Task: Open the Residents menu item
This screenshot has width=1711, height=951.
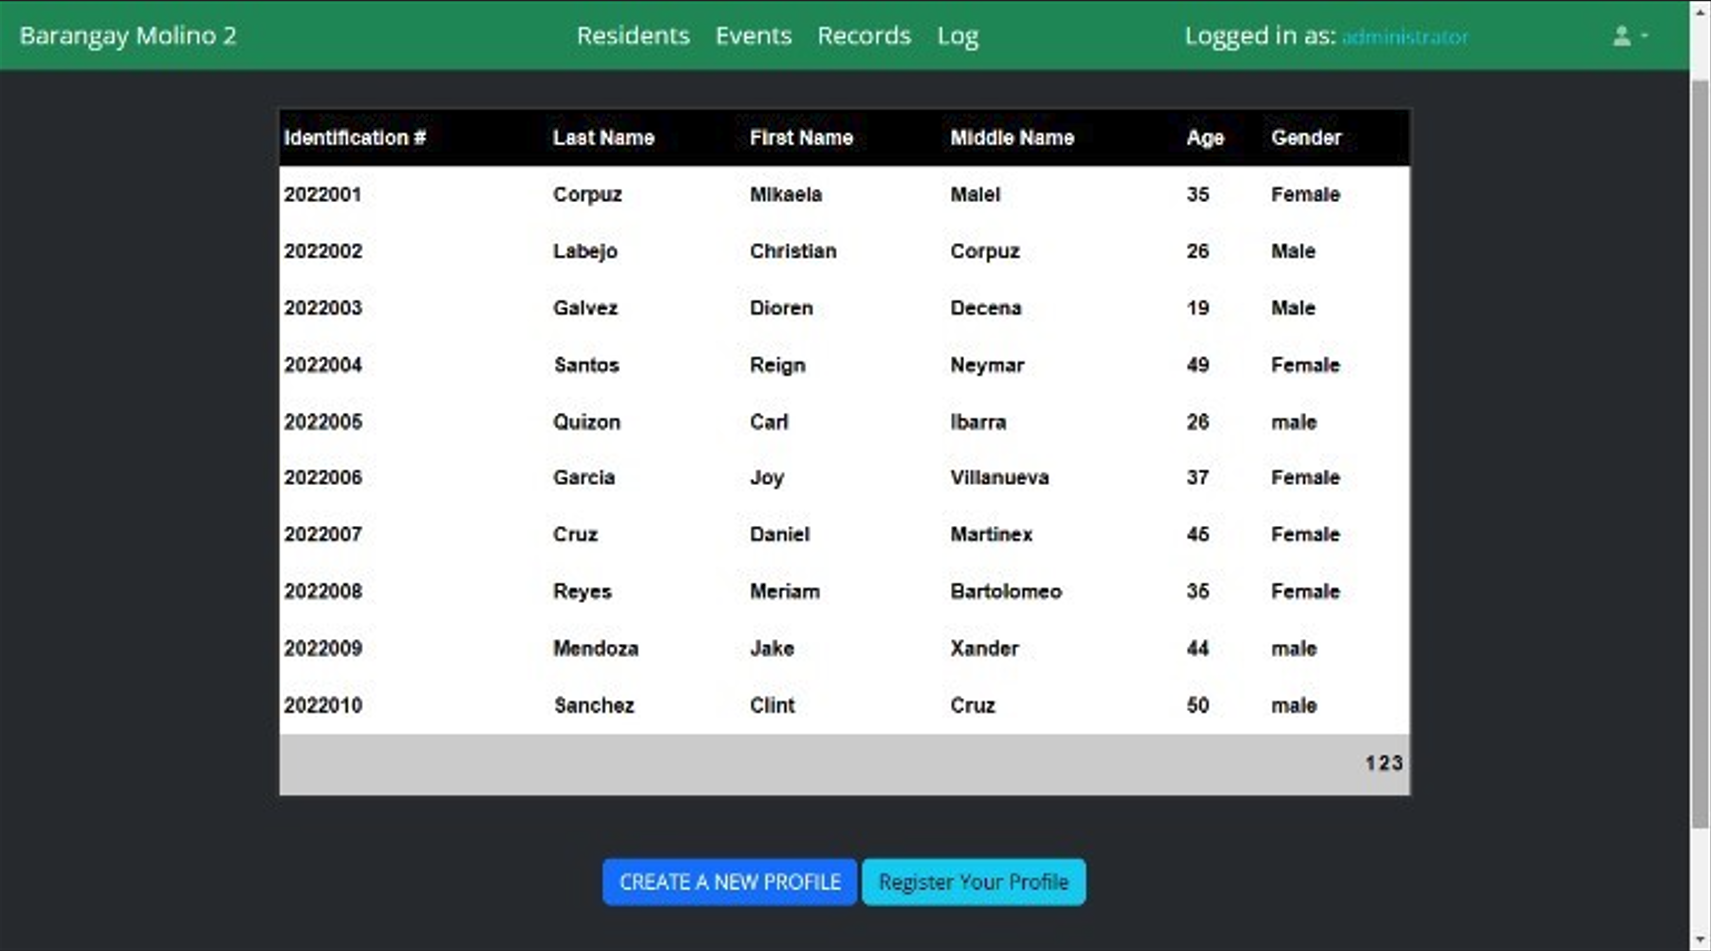Action: pyautogui.click(x=633, y=36)
